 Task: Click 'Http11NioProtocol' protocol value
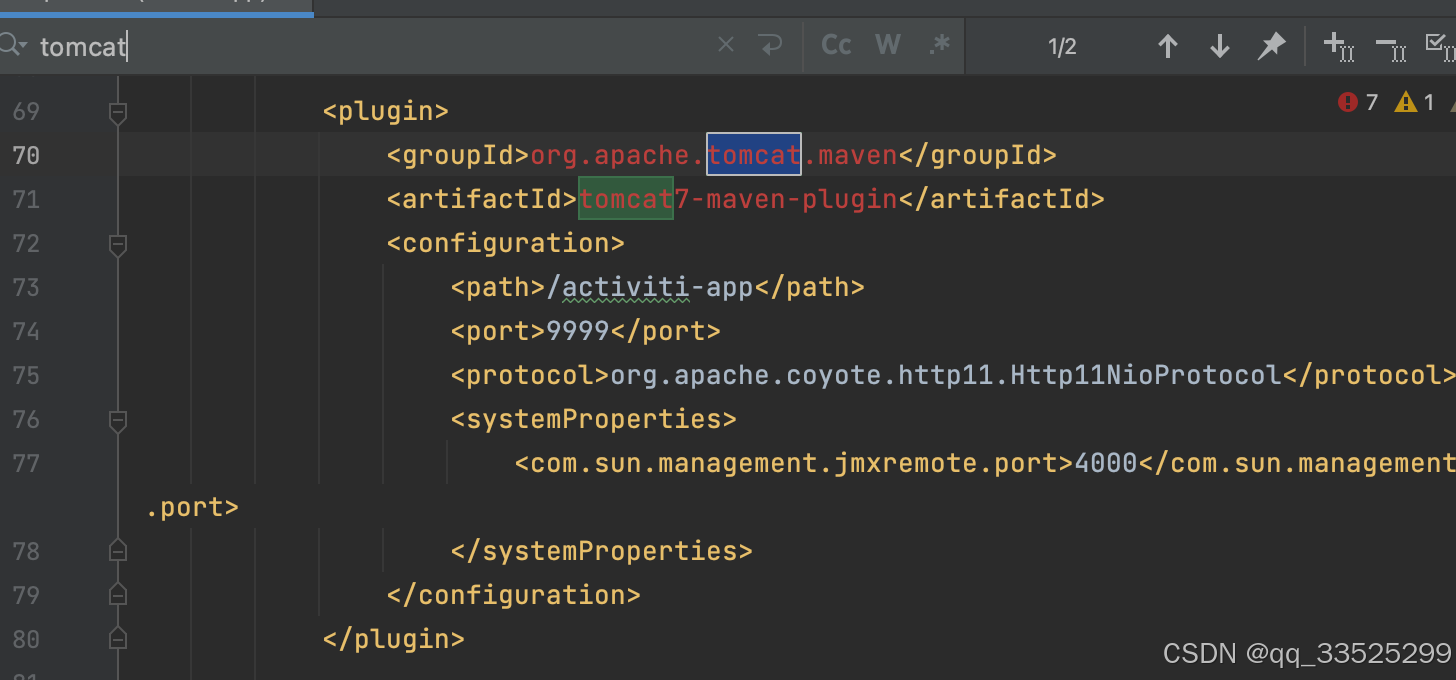click(x=1146, y=375)
